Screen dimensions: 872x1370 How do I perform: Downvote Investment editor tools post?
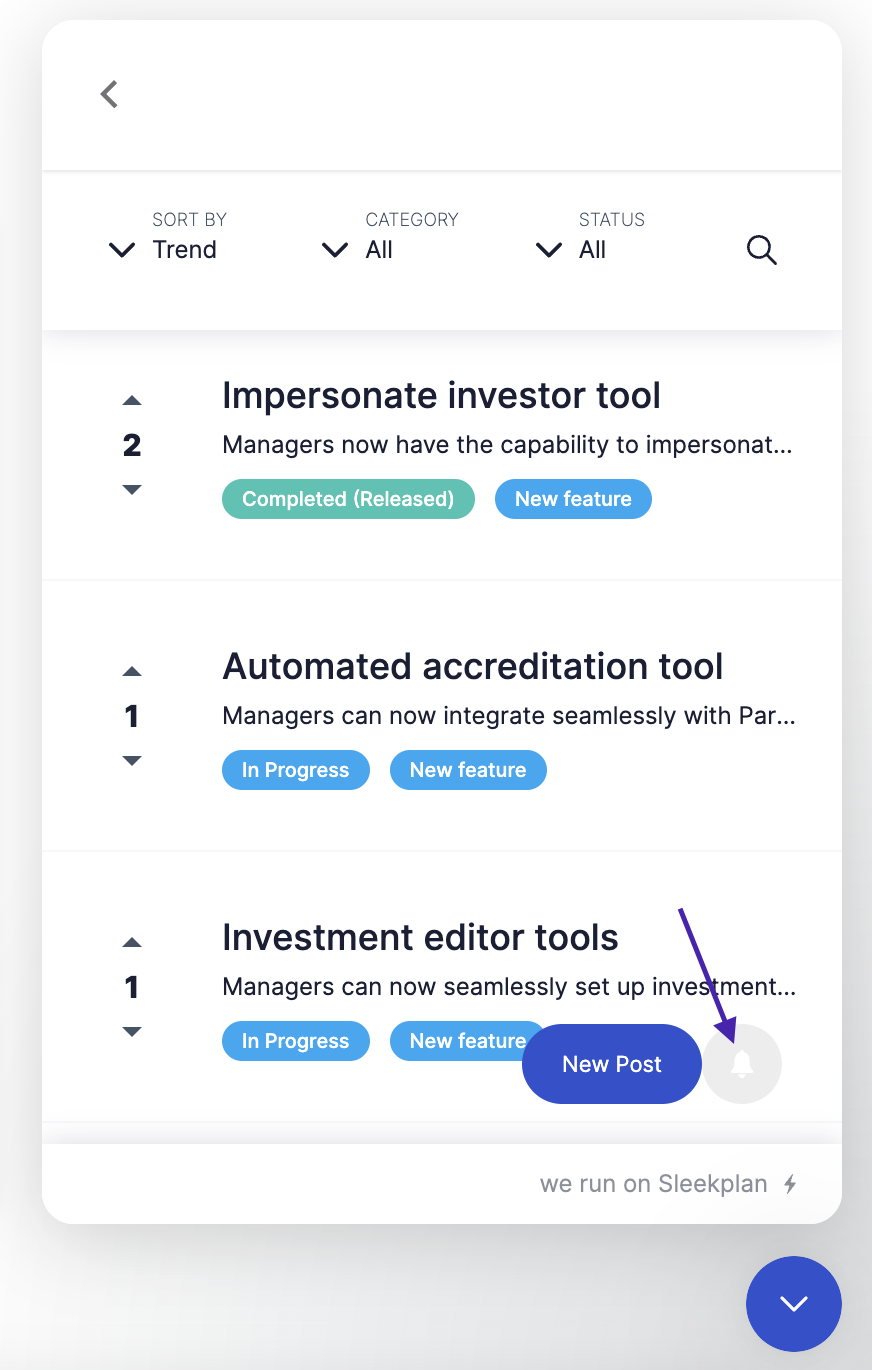[x=132, y=1032]
